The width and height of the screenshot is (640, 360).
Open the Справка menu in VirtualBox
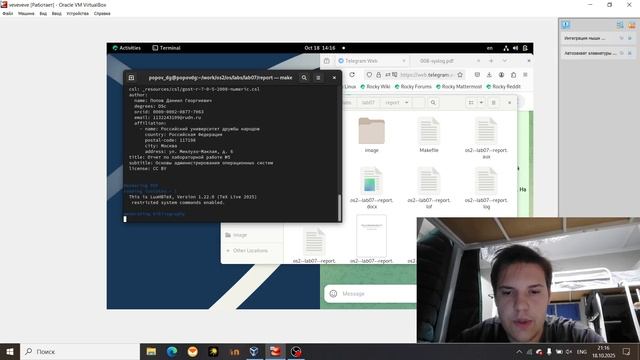[102, 13]
